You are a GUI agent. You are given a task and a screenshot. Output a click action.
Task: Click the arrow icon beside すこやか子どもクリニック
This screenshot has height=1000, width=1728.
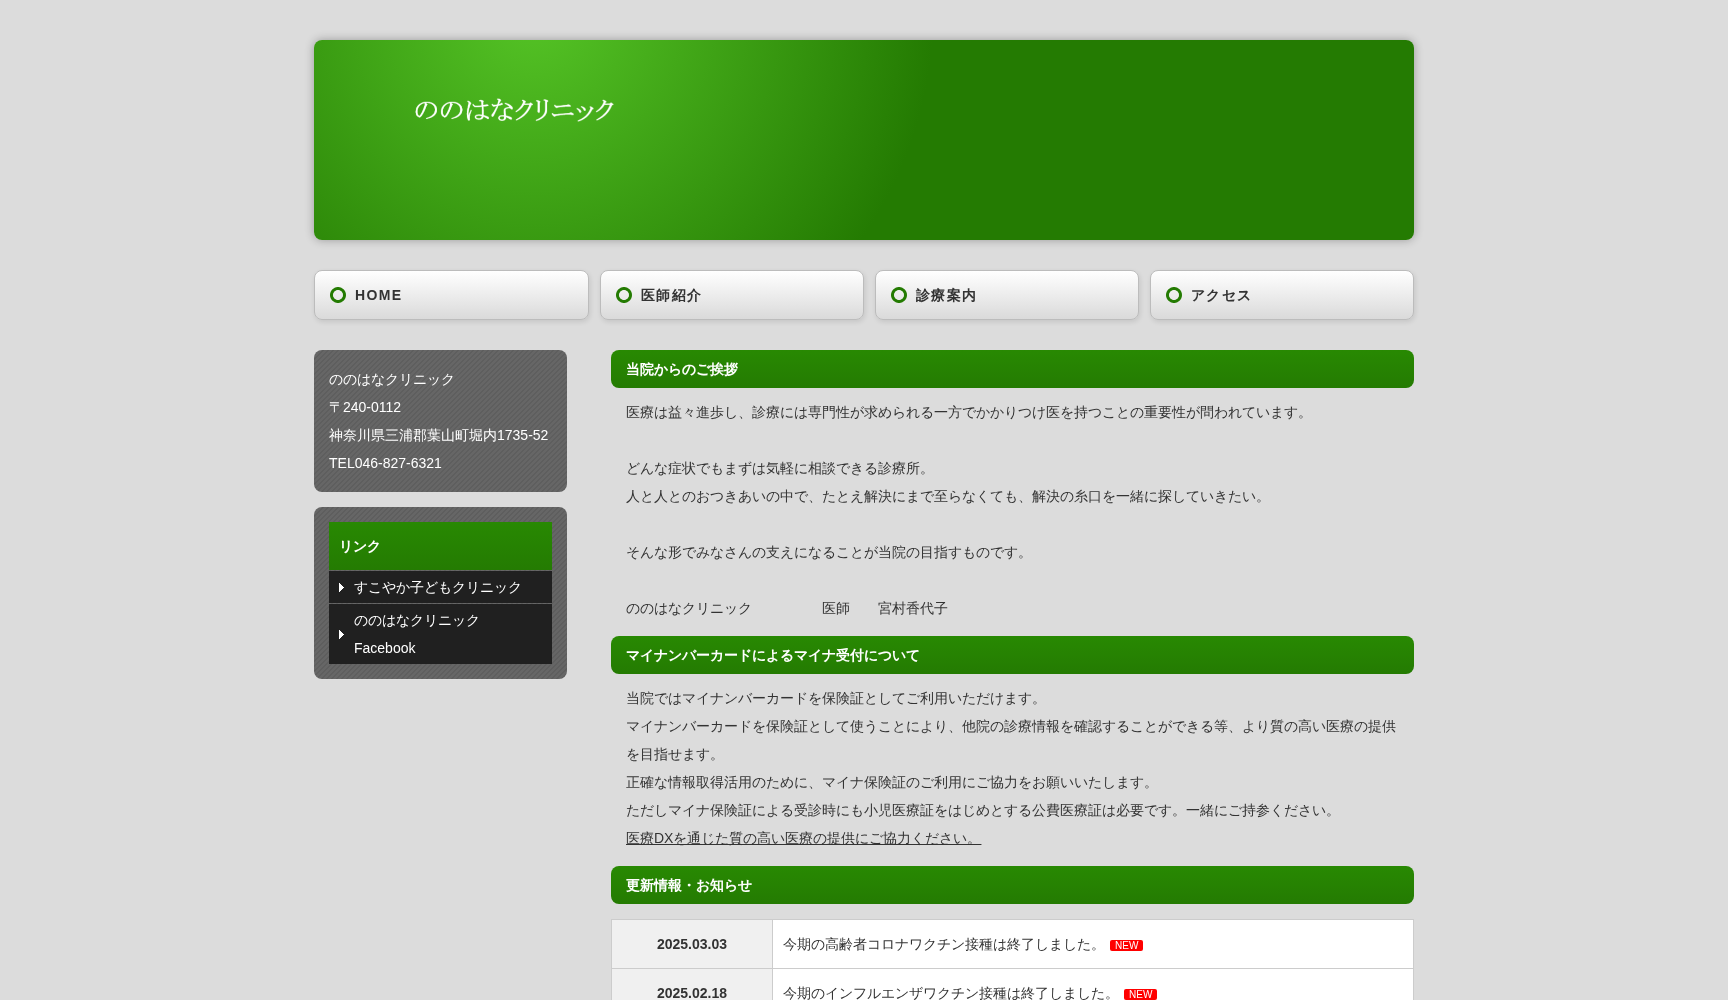[341, 587]
